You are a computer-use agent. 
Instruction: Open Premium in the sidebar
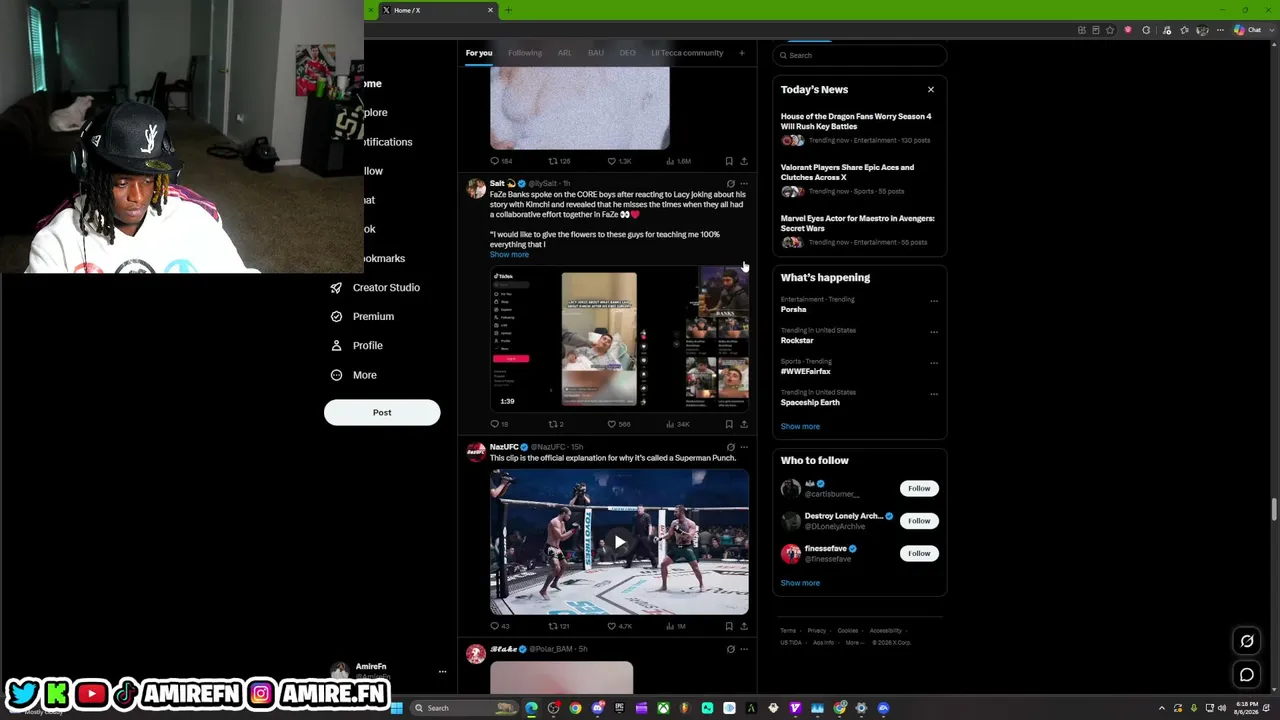point(363,317)
